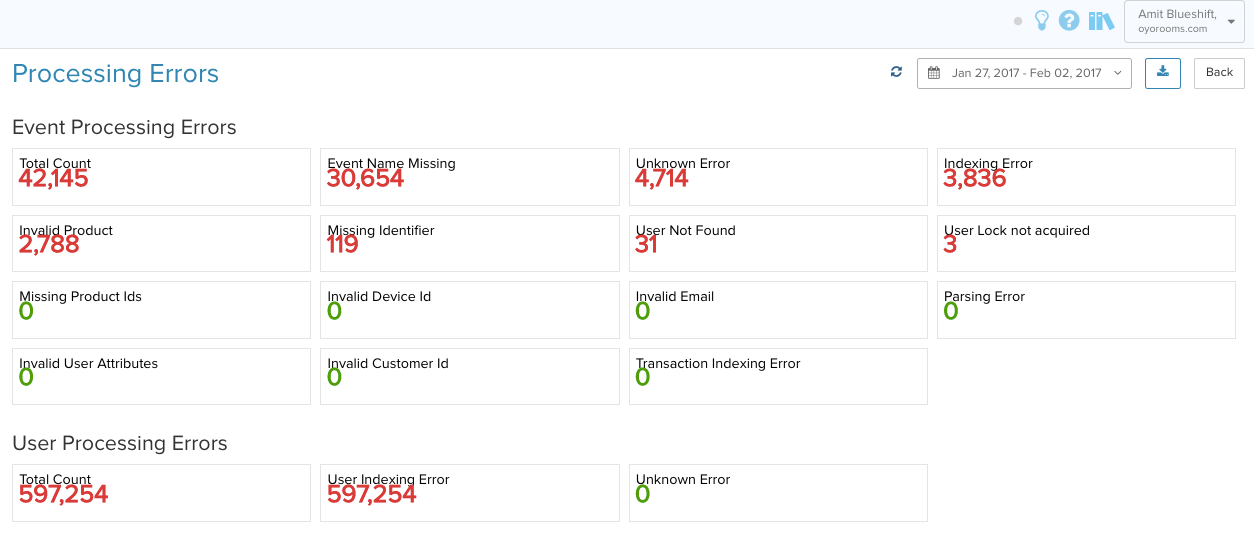Image resolution: width=1254 pixels, height=559 pixels.
Task: Click the Transaction Indexing Error label
Action: tap(718, 364)
